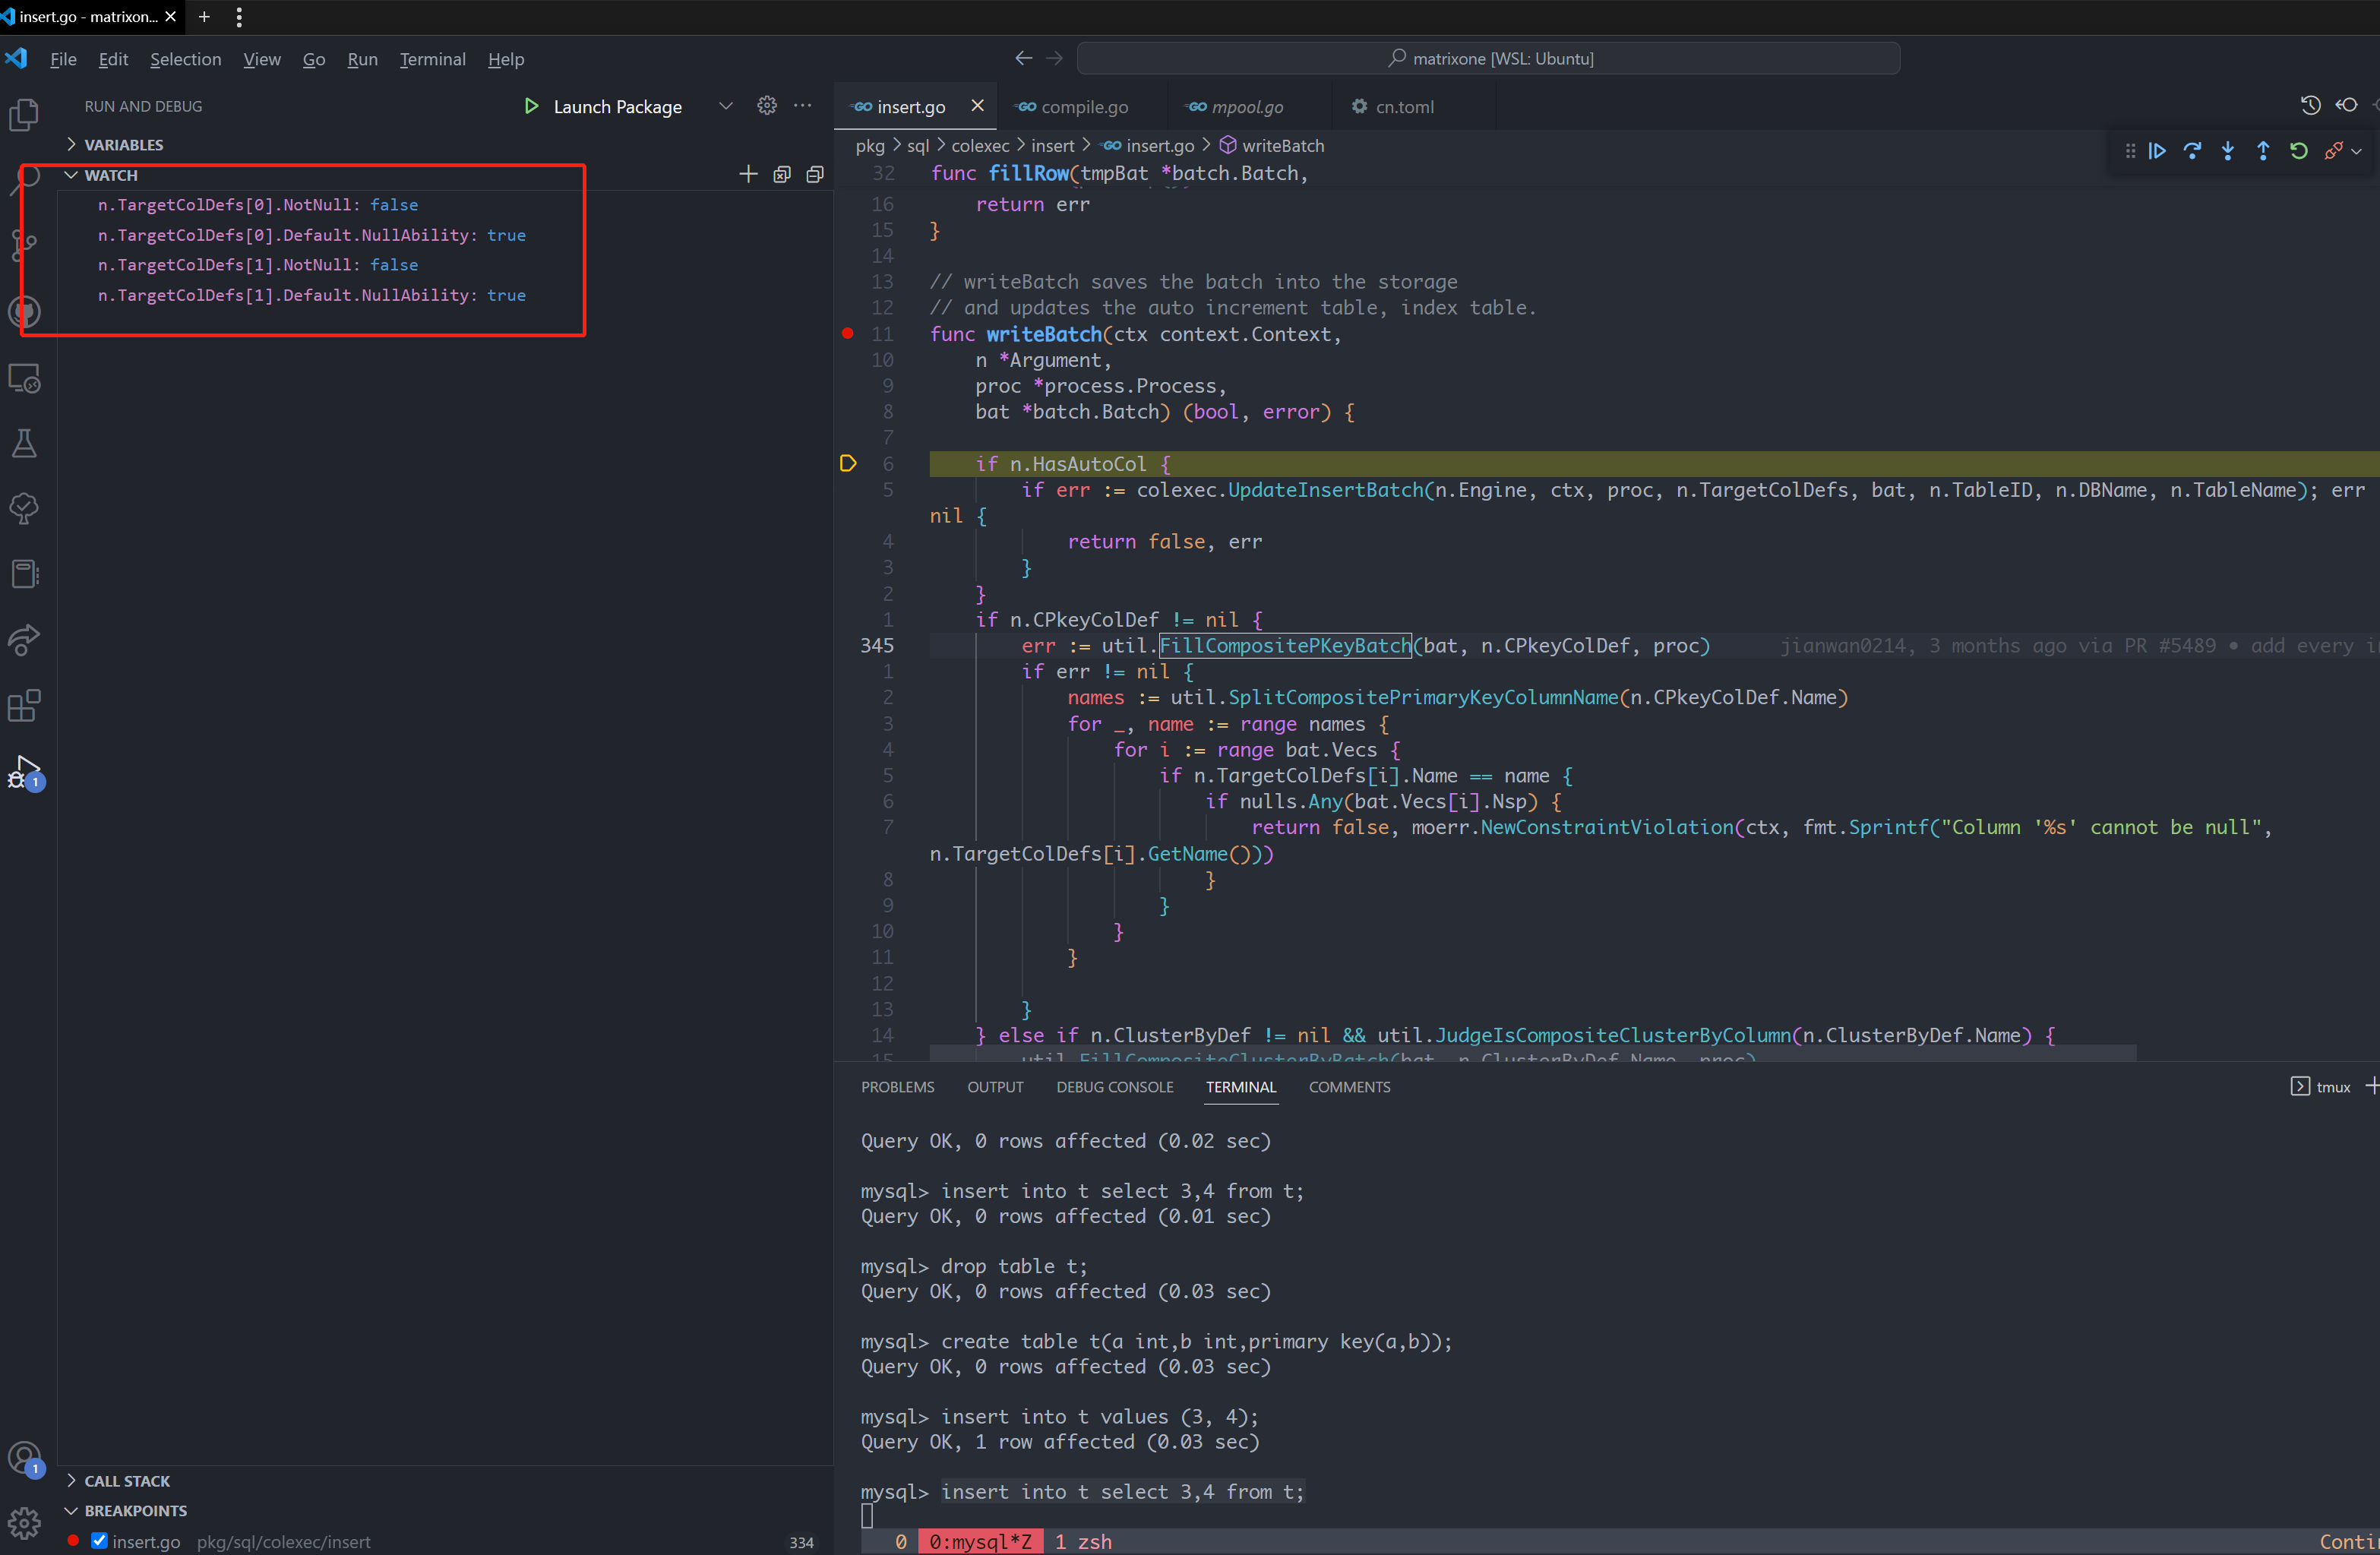The image size is (2380, 1555).
Task: Open the Terminal menu
Action: click(x=432, y=59)
